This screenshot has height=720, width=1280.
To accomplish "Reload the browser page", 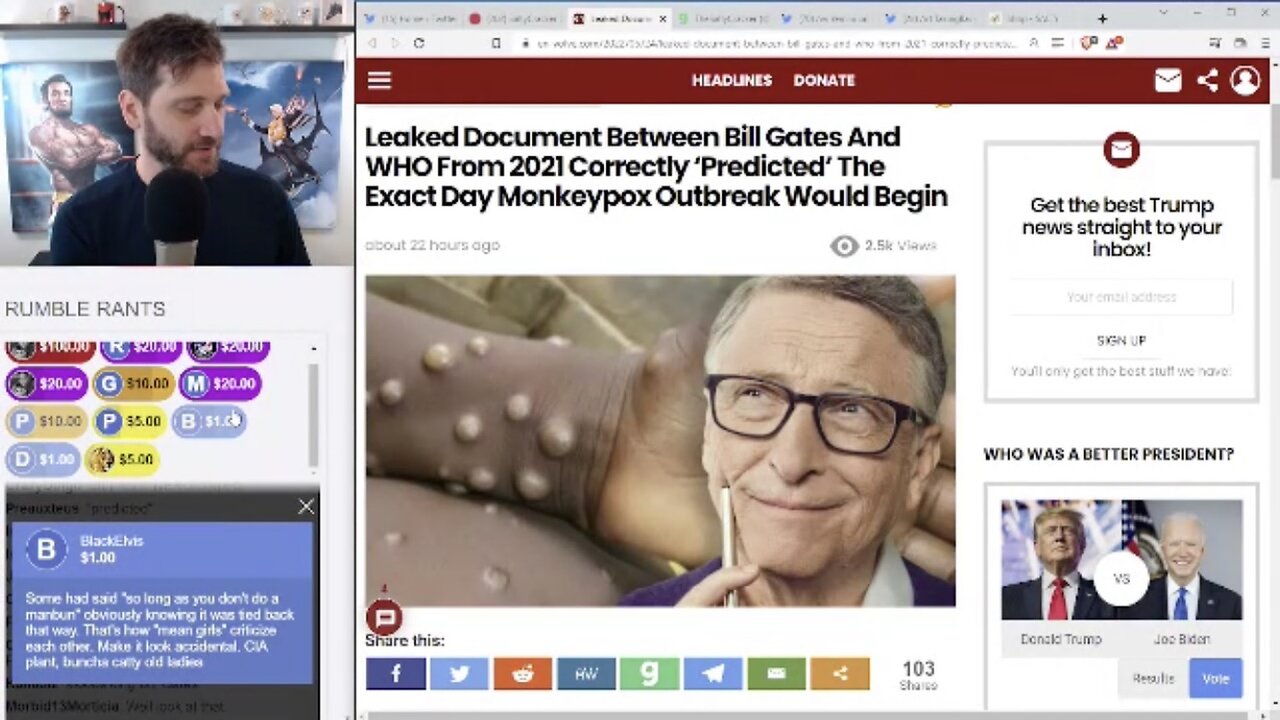I will click(419, 43).
